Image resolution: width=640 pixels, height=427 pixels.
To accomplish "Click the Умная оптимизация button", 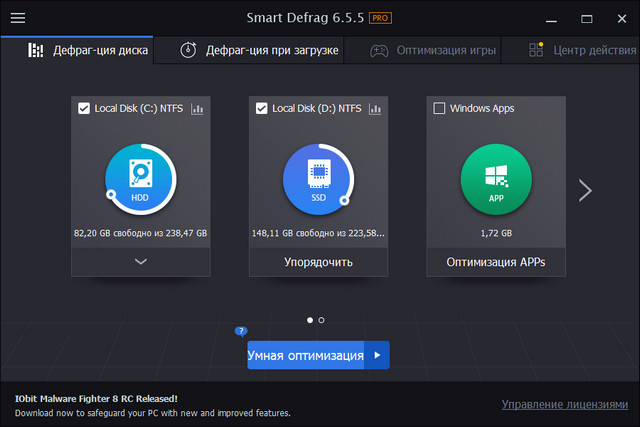I will pyautogui.click(x=306, y=355).
